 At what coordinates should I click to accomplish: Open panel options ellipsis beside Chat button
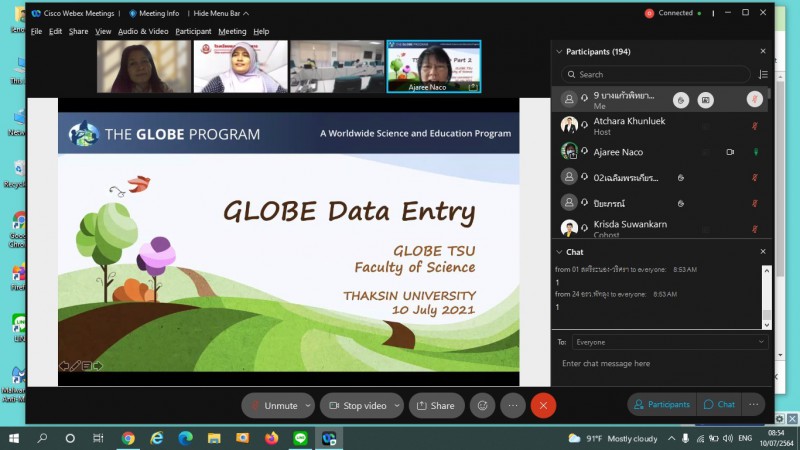coord(753,405)
